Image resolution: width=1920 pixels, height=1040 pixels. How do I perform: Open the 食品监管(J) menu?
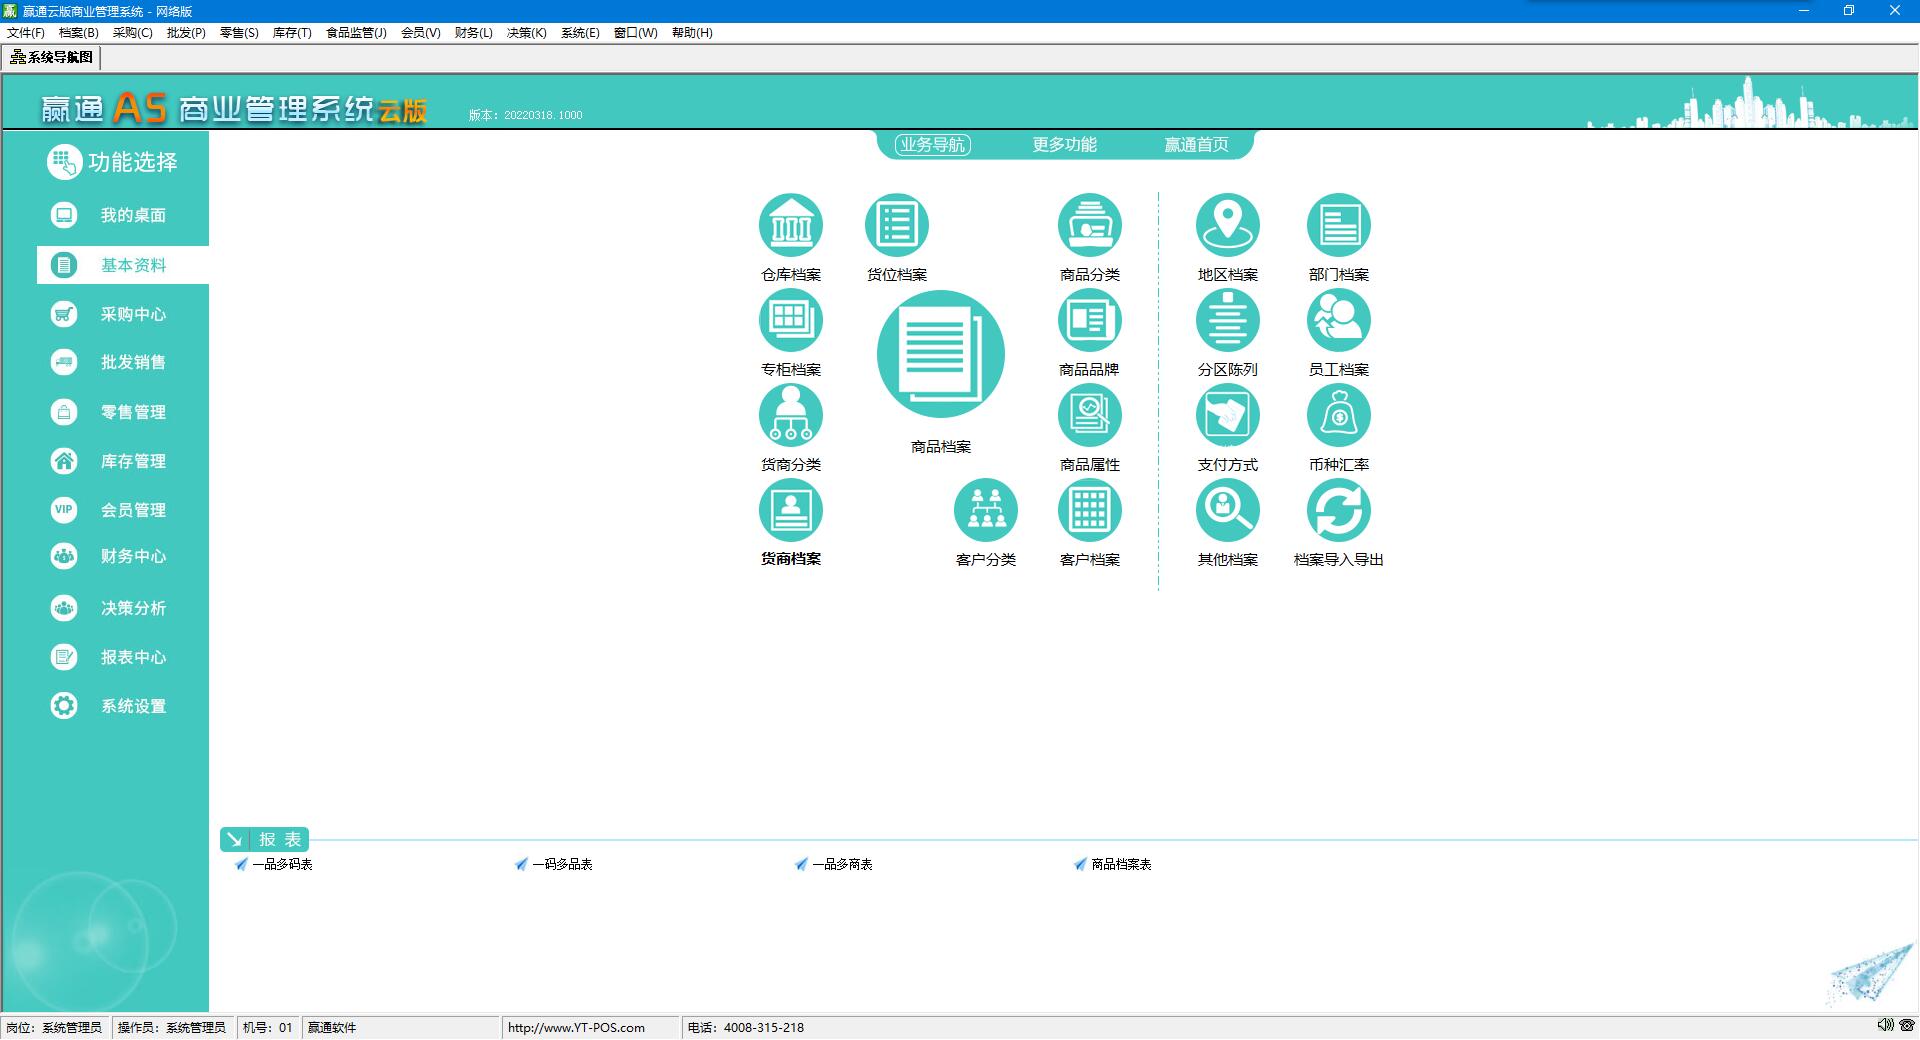point(356,33)
